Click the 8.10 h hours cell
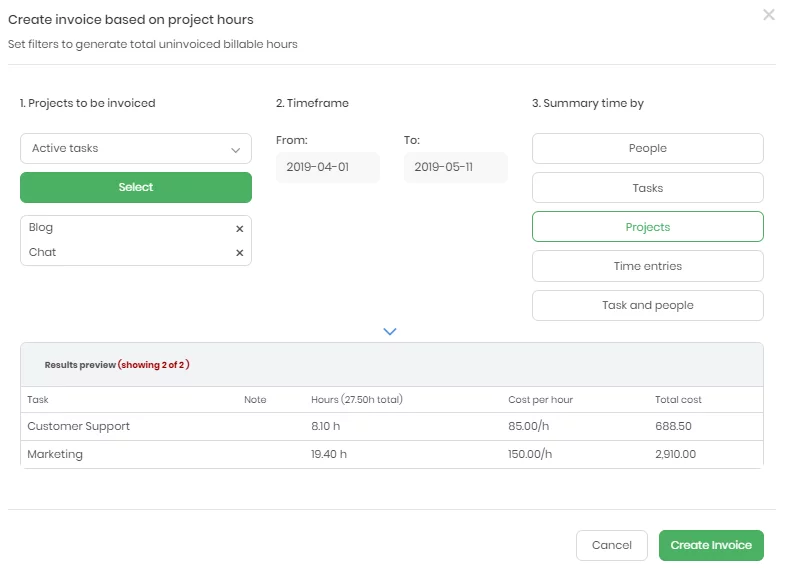785x578 pixels. point(325,426)
